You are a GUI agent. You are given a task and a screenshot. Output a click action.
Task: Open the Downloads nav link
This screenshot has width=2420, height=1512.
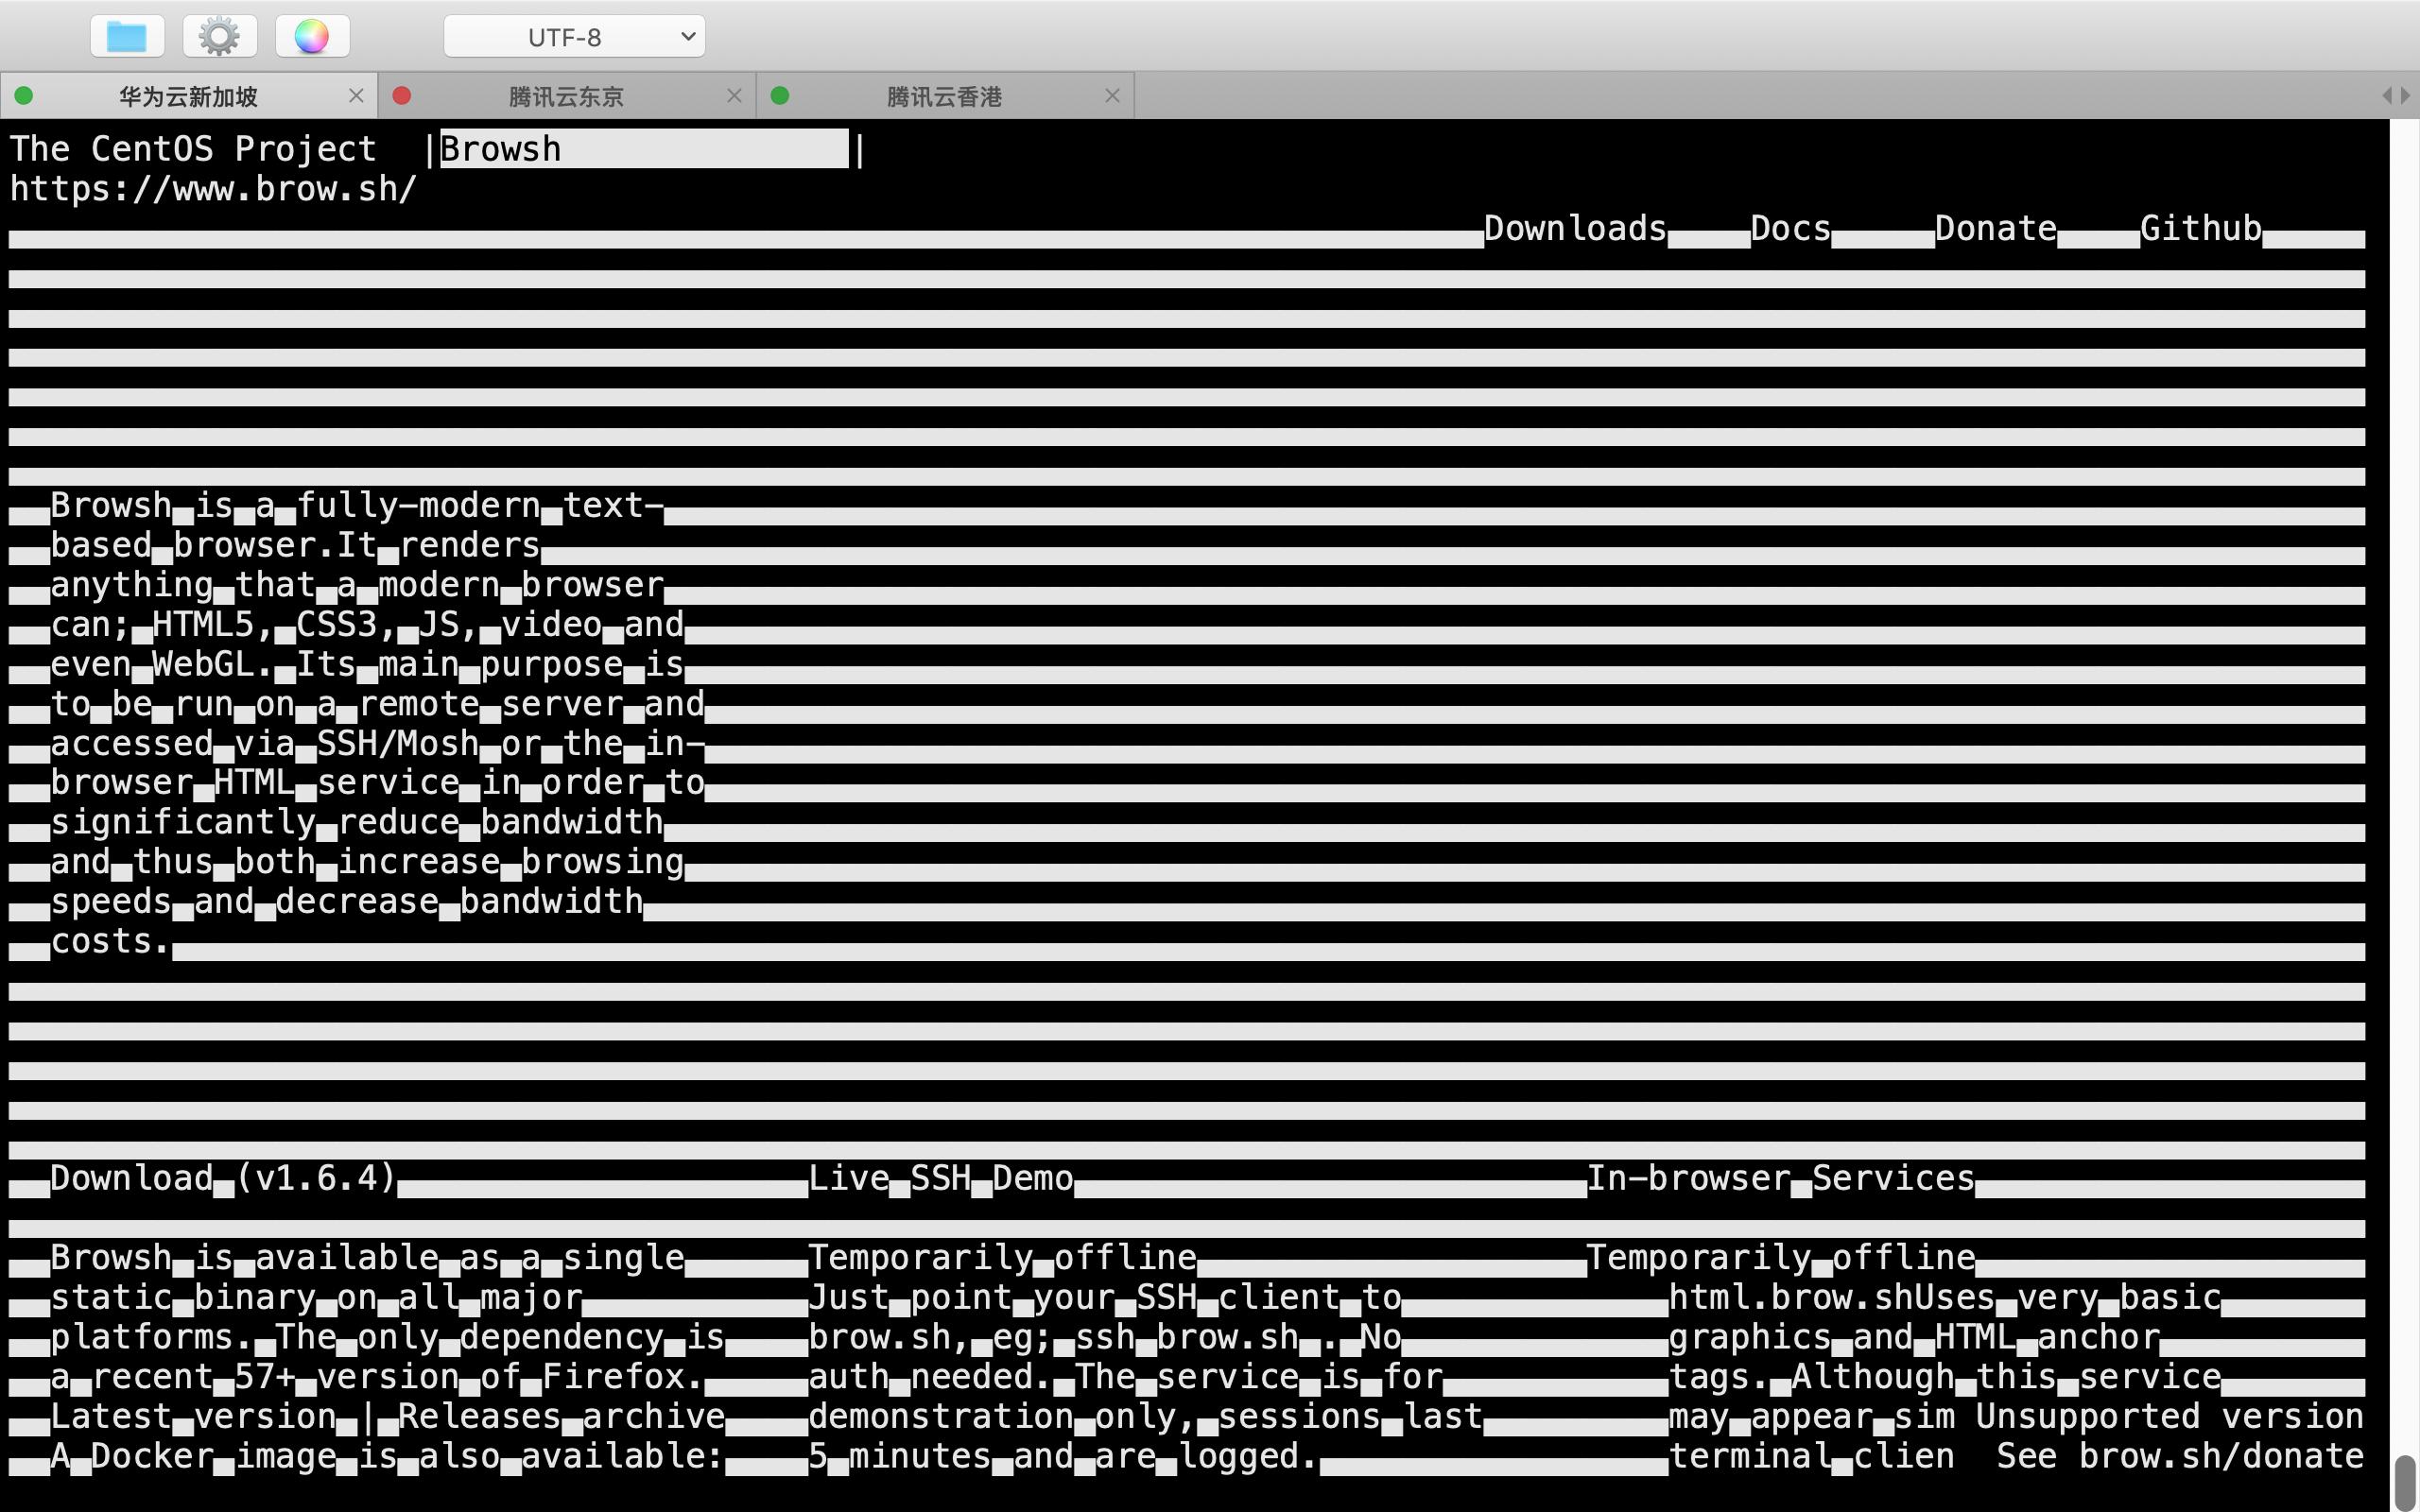pyautogui.click(x=1575, y=229)
